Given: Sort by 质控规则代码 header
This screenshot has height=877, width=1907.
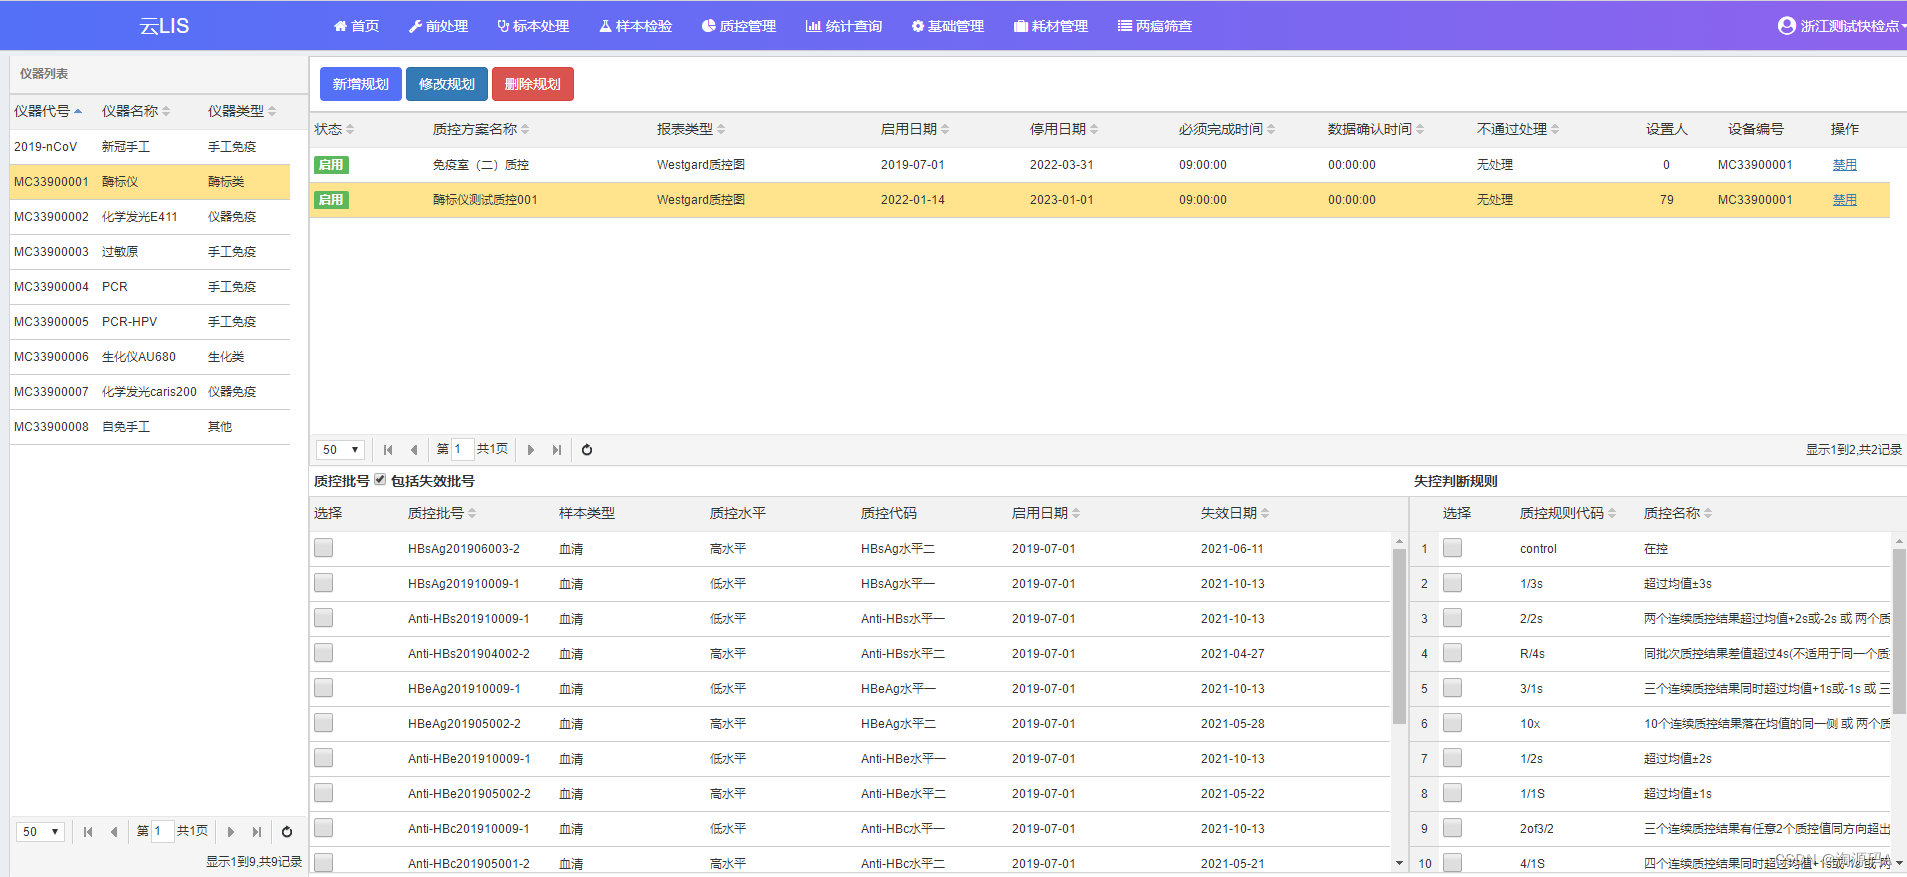Looking at the screenshot, I should (x=1568, y=513).
